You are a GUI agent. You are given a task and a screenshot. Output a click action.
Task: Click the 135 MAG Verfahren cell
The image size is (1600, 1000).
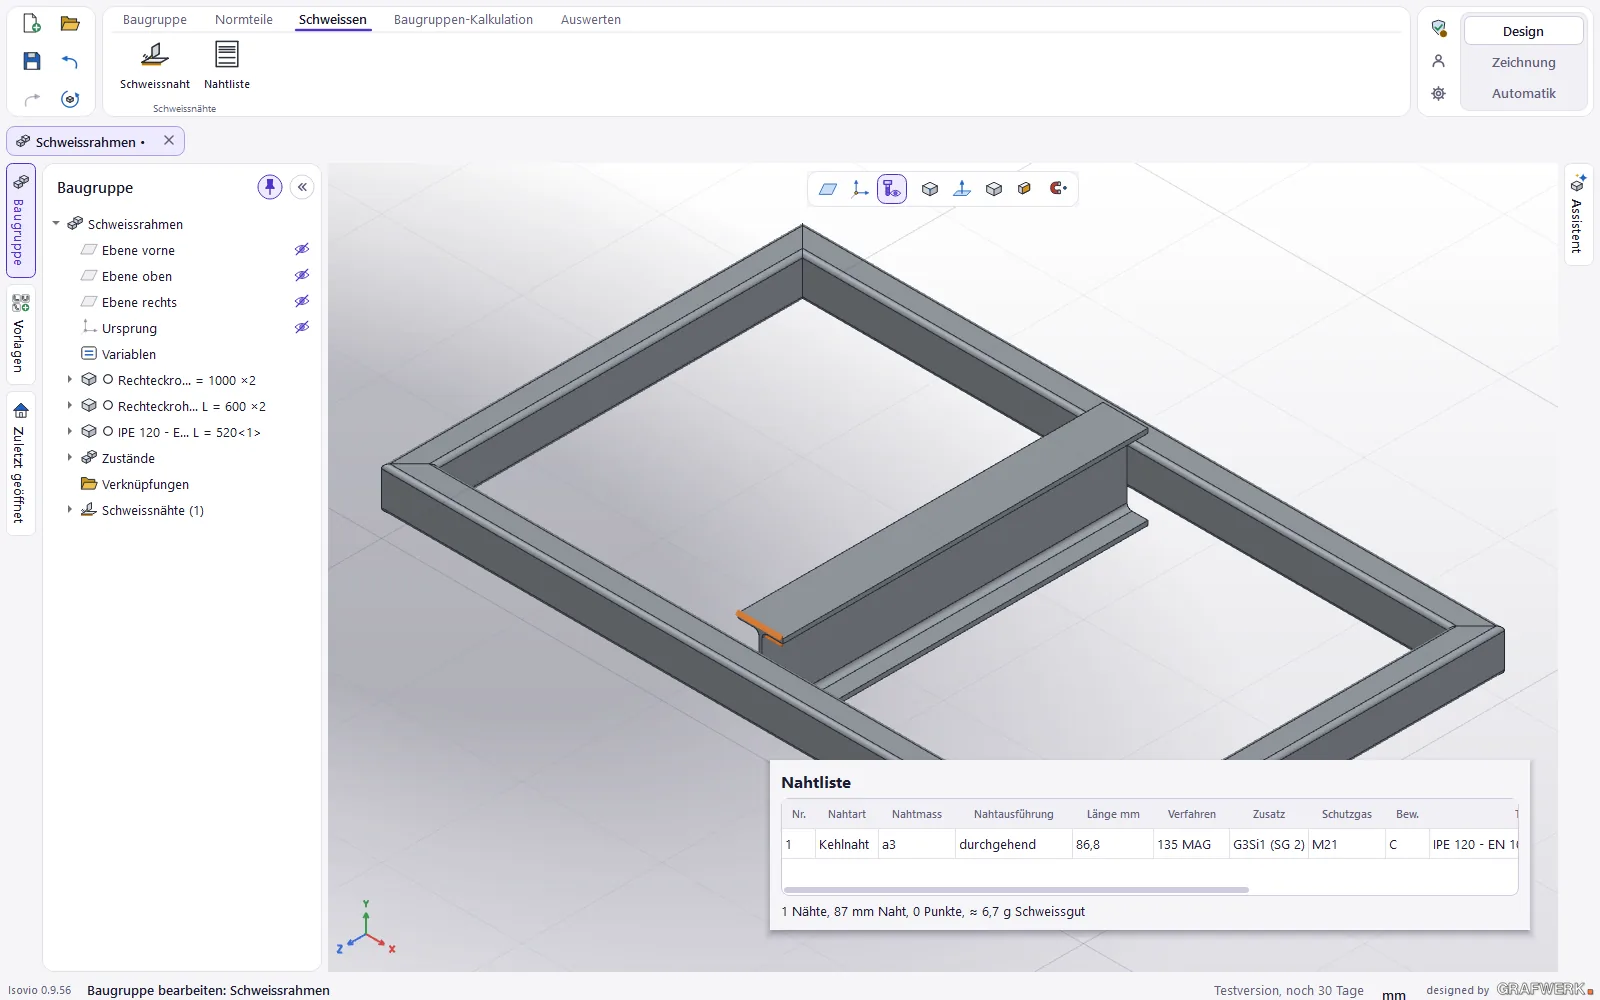coord(1190,844)
